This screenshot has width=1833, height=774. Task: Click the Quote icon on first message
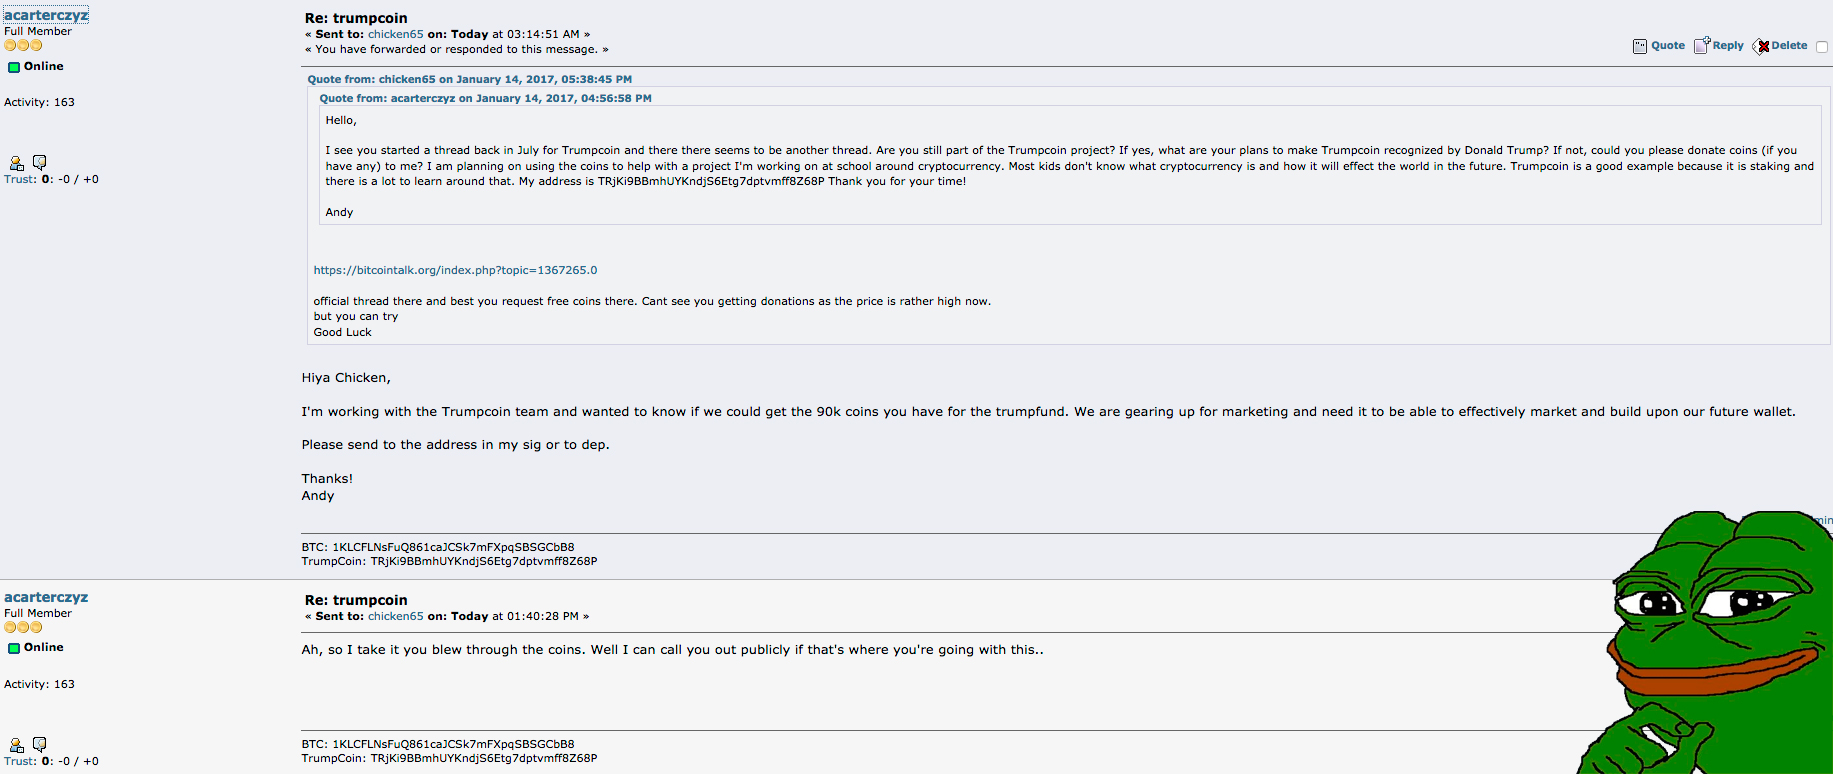point(1640,46)
